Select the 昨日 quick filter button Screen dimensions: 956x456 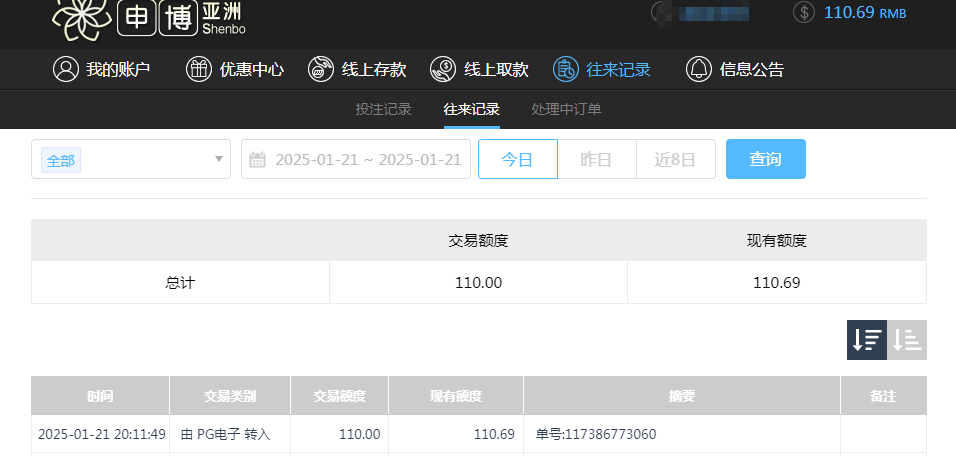pyautogui.click(x=596, y=160)
